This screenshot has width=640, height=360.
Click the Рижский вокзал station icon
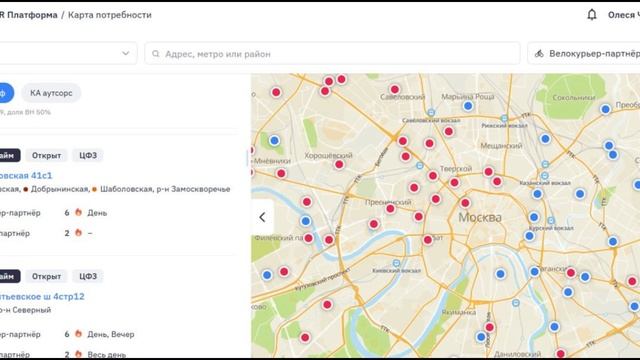pos(504,118)
